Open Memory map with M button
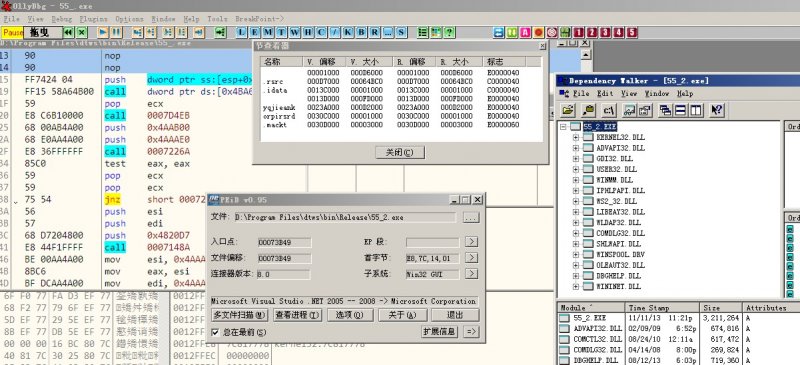Screen dimensions: 800x365 click(x=268, y=33)
